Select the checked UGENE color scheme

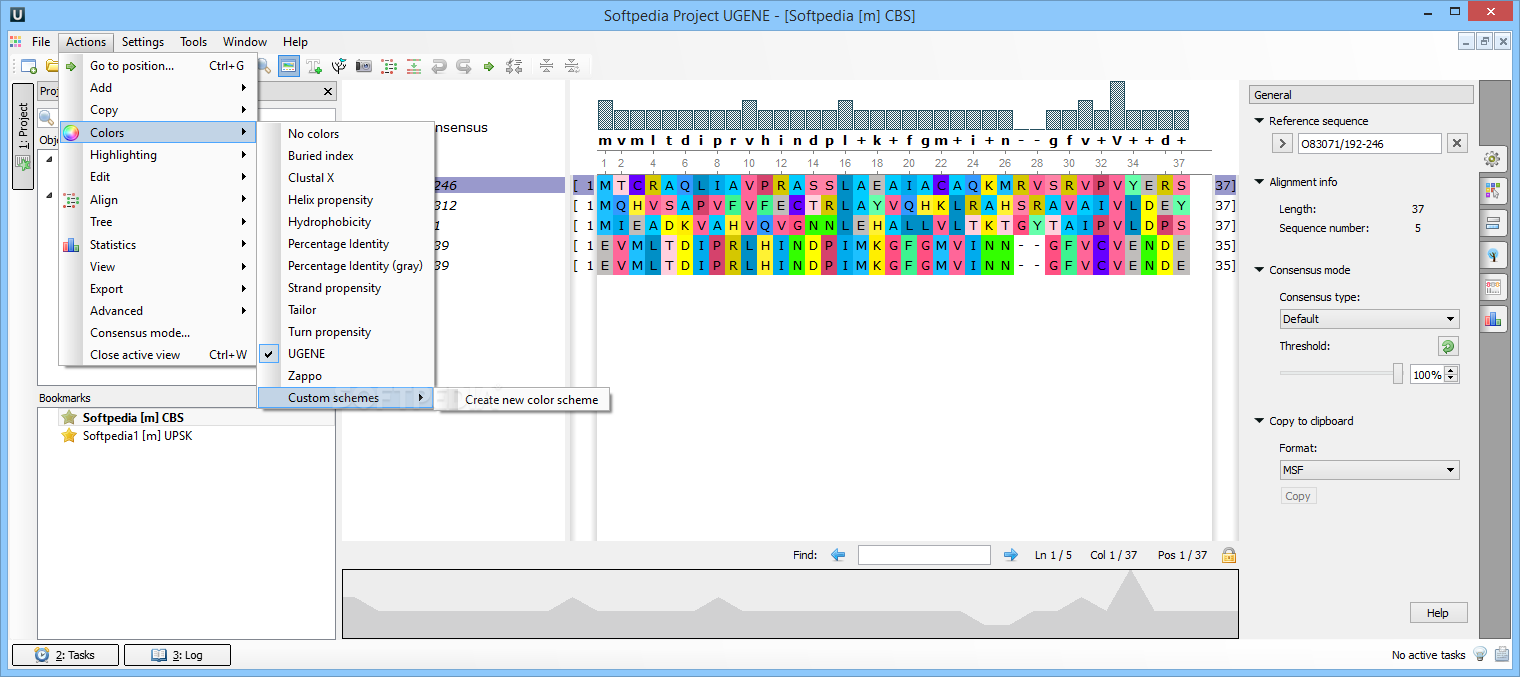[x=346, y=354]
